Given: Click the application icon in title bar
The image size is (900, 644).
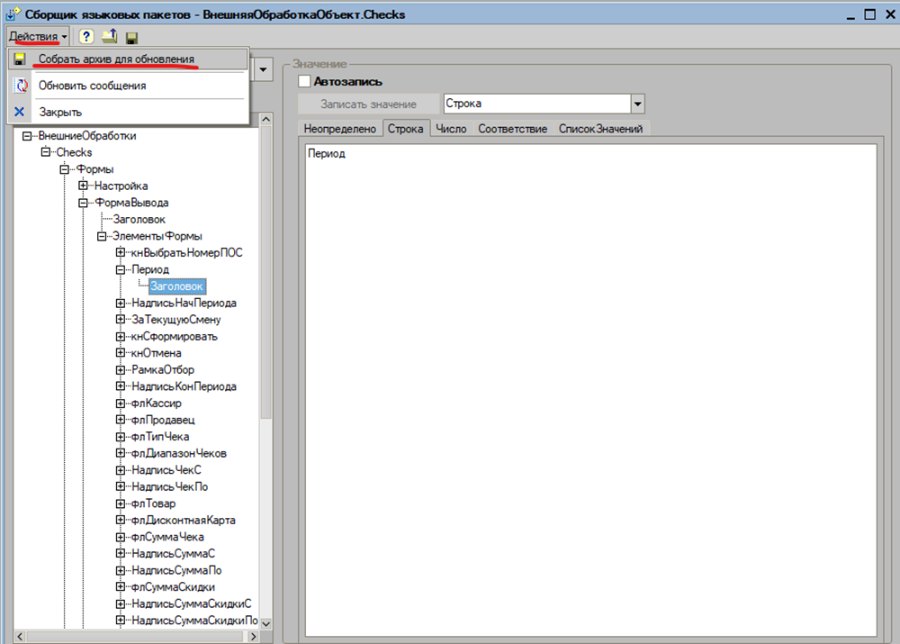Looking at the screenshot, I should click(x=13, y=13).
